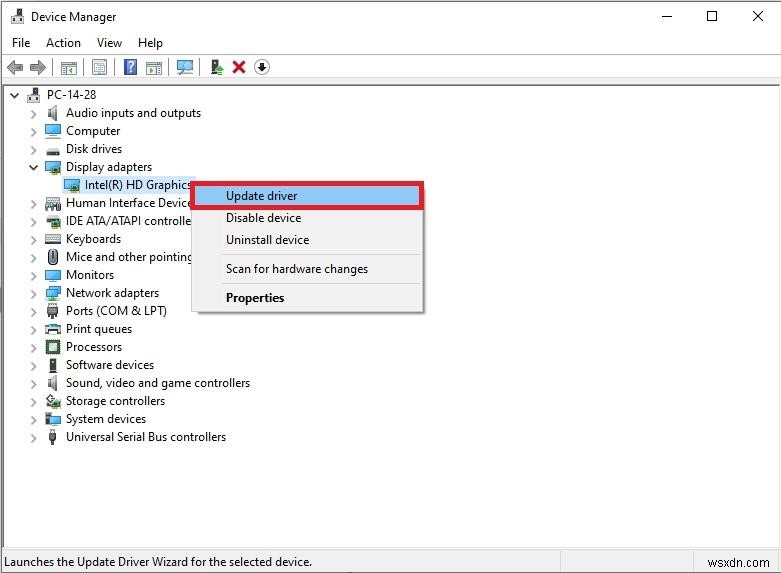Viewport: 781px width, 573px height.
Task: Expand the Storage controllers category
Action: tap(33, 402)
